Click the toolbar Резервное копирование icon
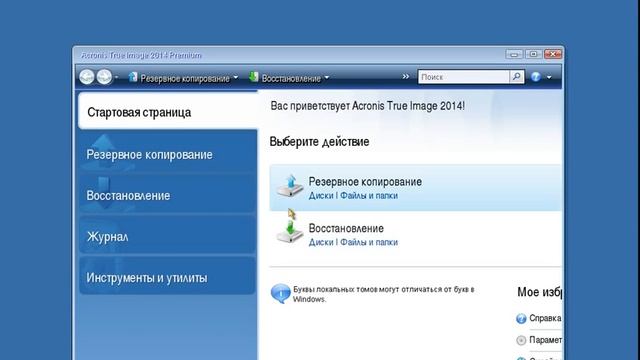The height and width of the screenshot is (360, 640). click(x=133, y=77)
